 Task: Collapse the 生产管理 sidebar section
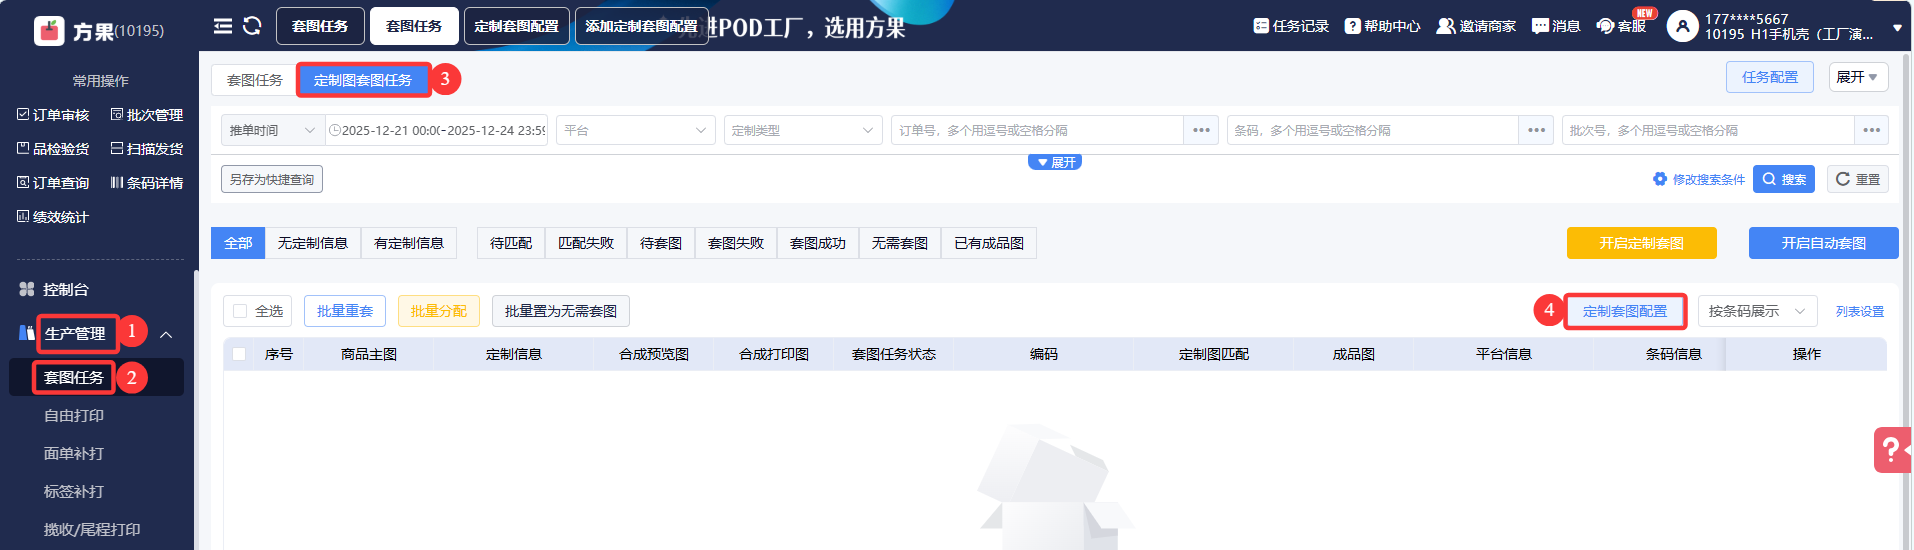(166, 334)
